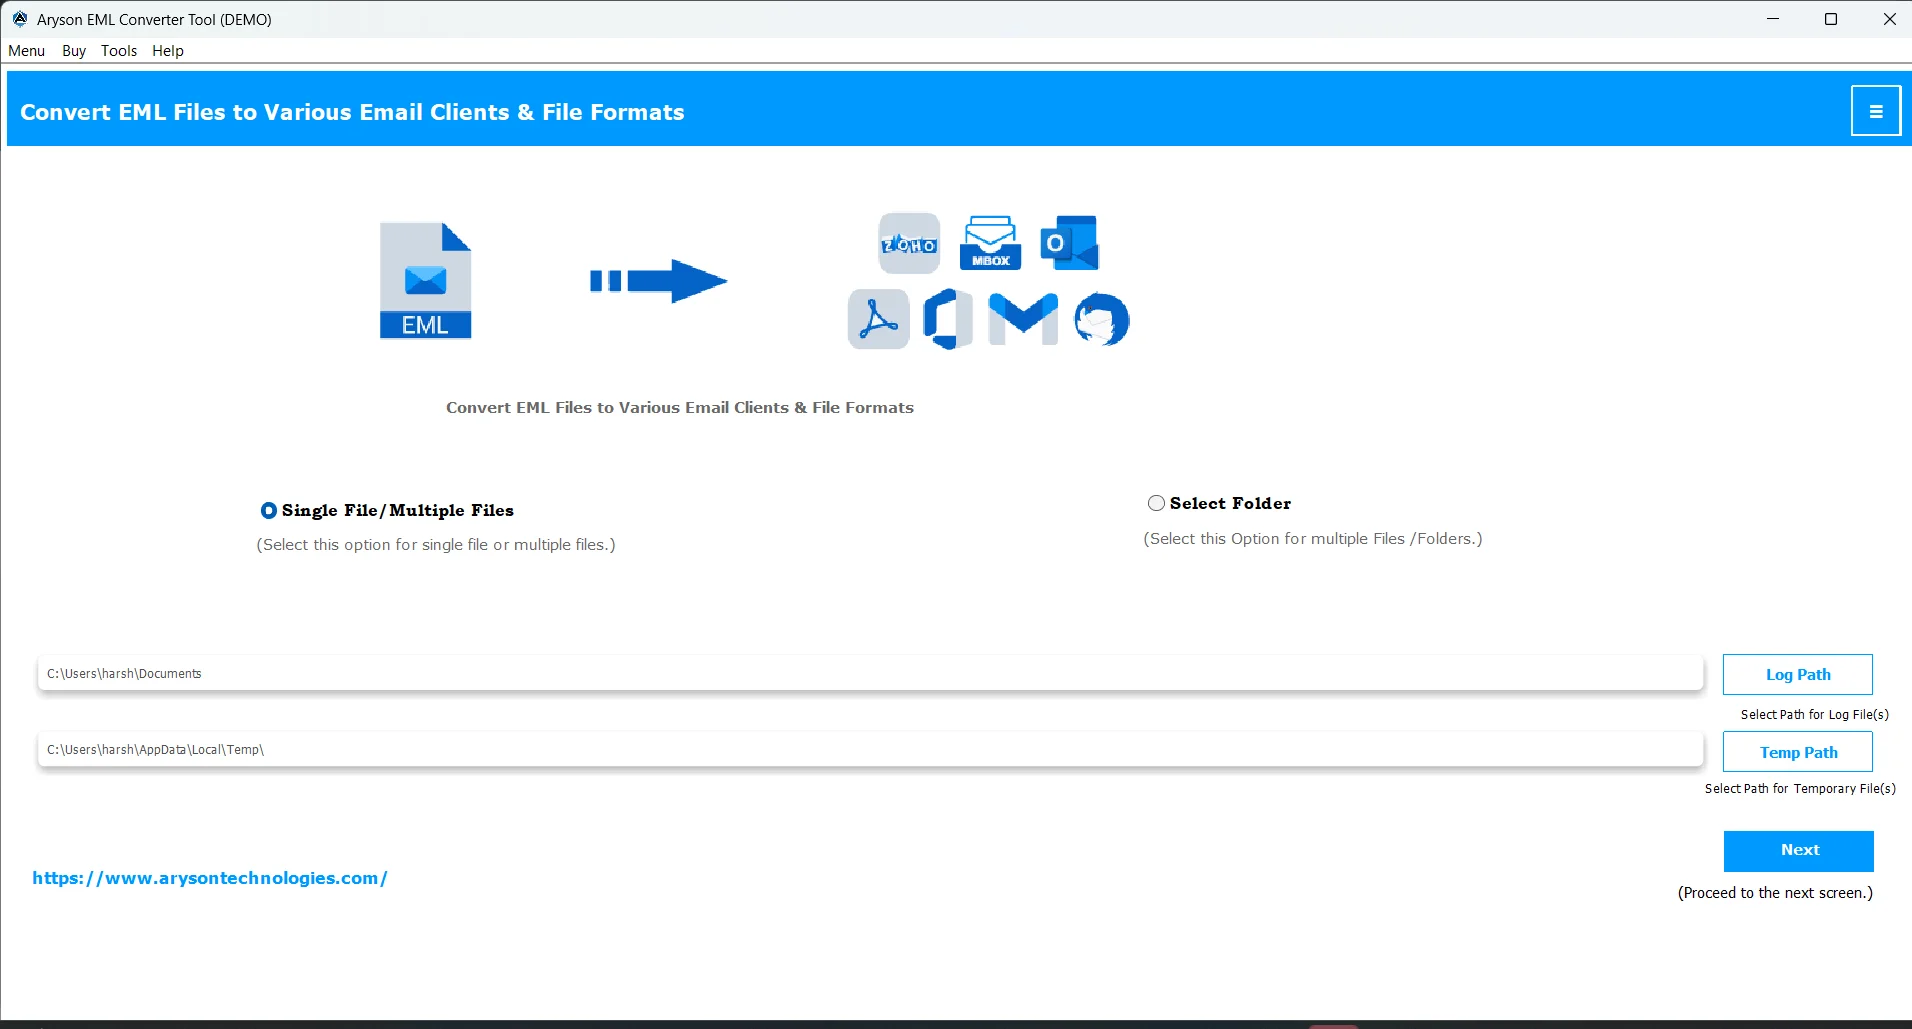Screen dimensions: 1912x1029
Task: Click the Zoho Mail icon
Action: coord(909,243)
